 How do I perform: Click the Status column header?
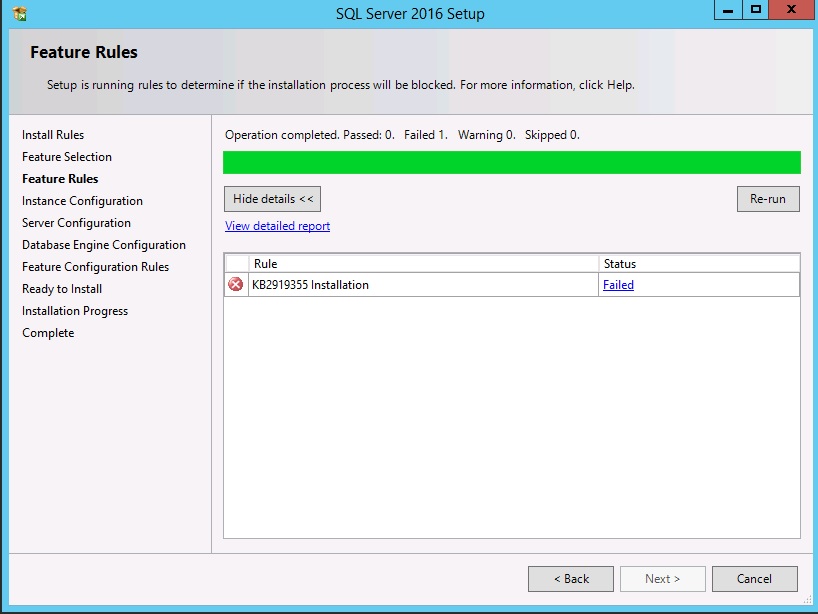(x=699, y=264)
